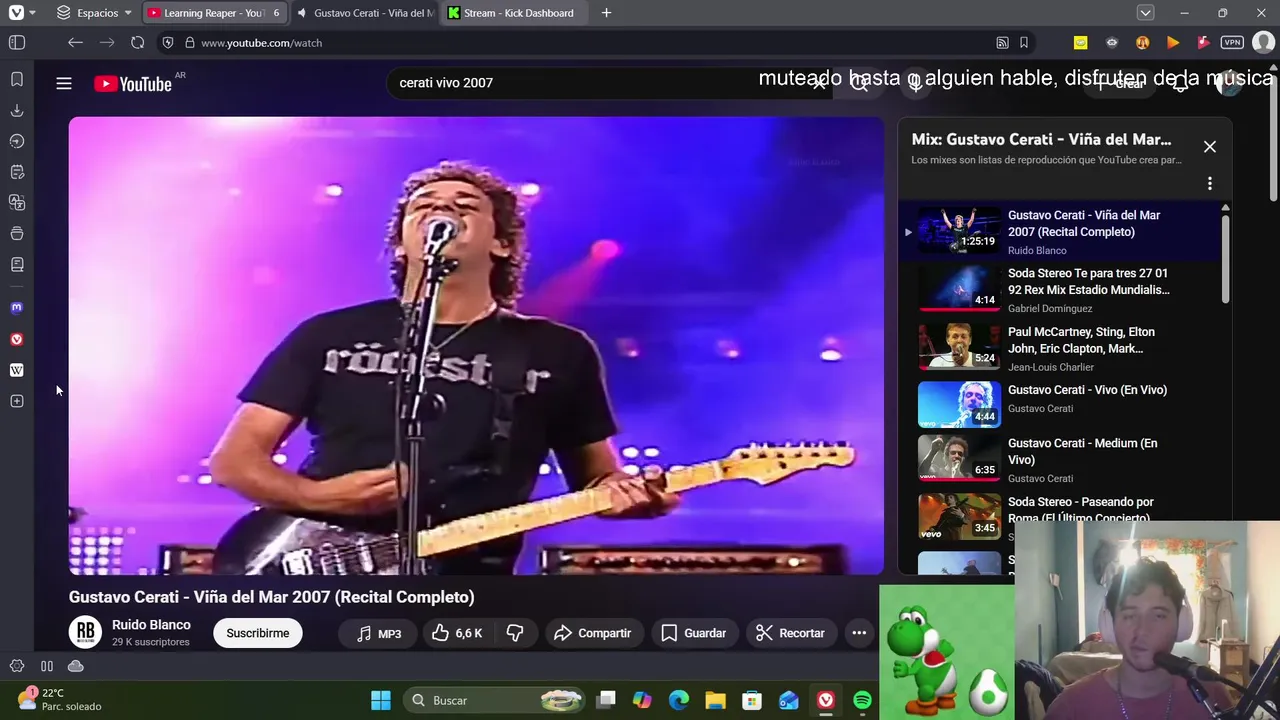Open Vivaldi settings gear in status bar
1280x720 pixels.
(x=17, y=666)
